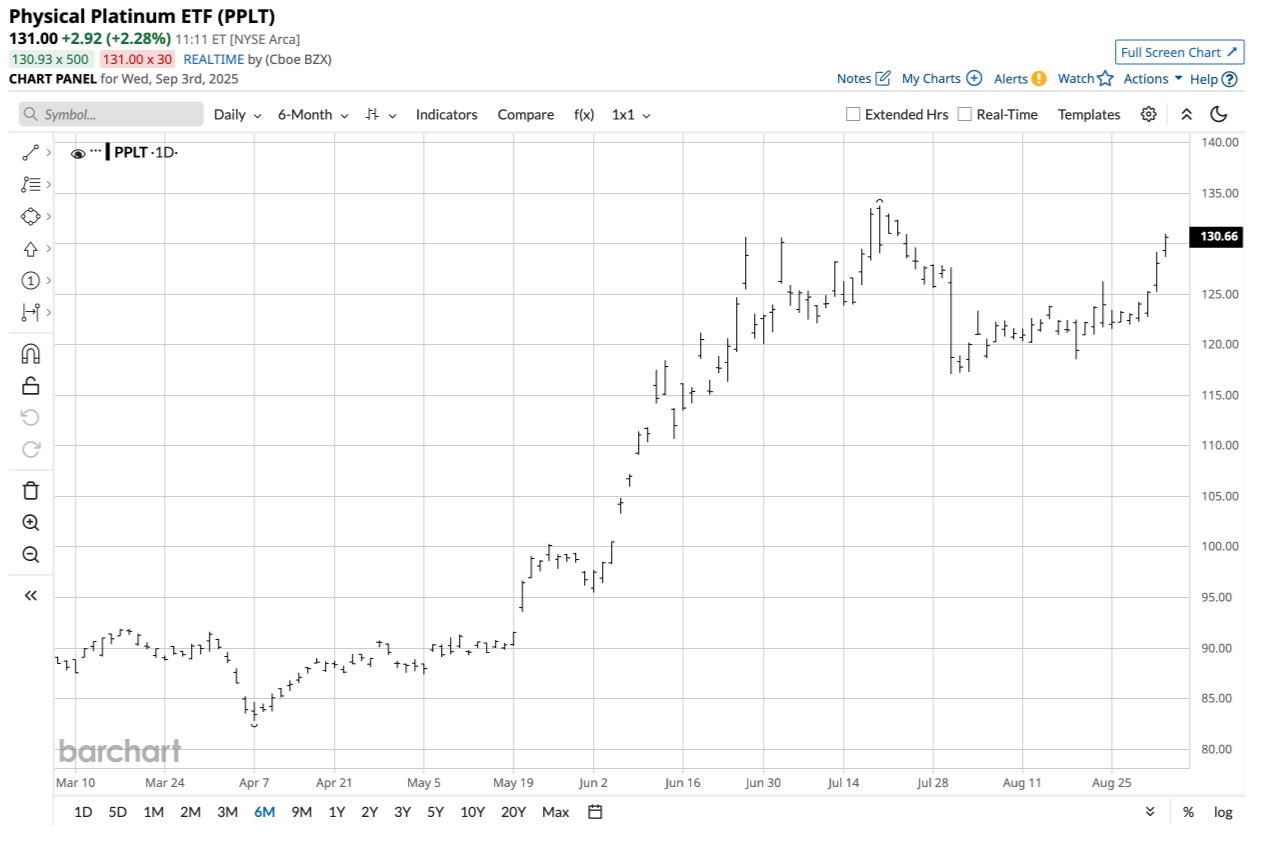Open the Indicators menu
The width and height of the screenshot is (1263, 864).
pos(446,114)
